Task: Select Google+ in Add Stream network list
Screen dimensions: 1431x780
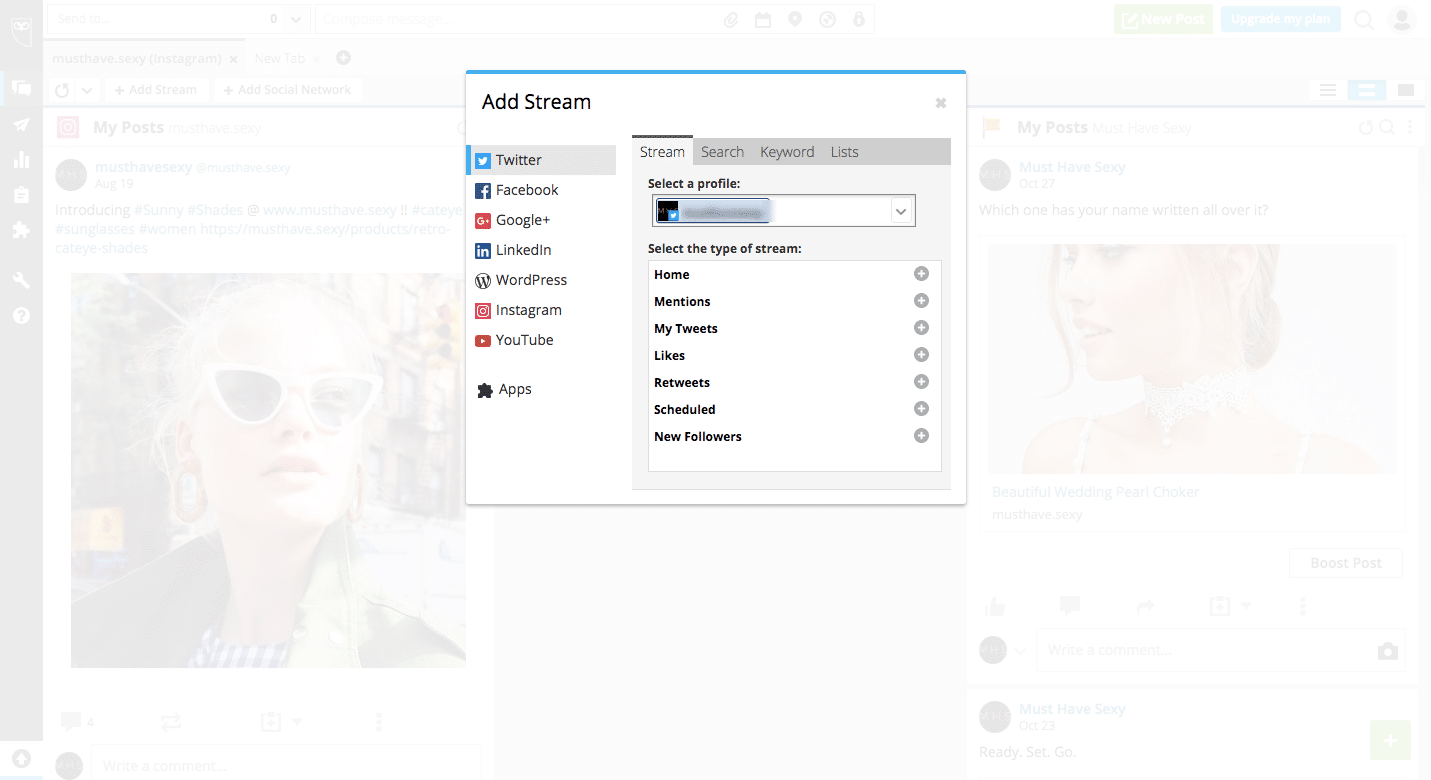Action: click(542, 220)
